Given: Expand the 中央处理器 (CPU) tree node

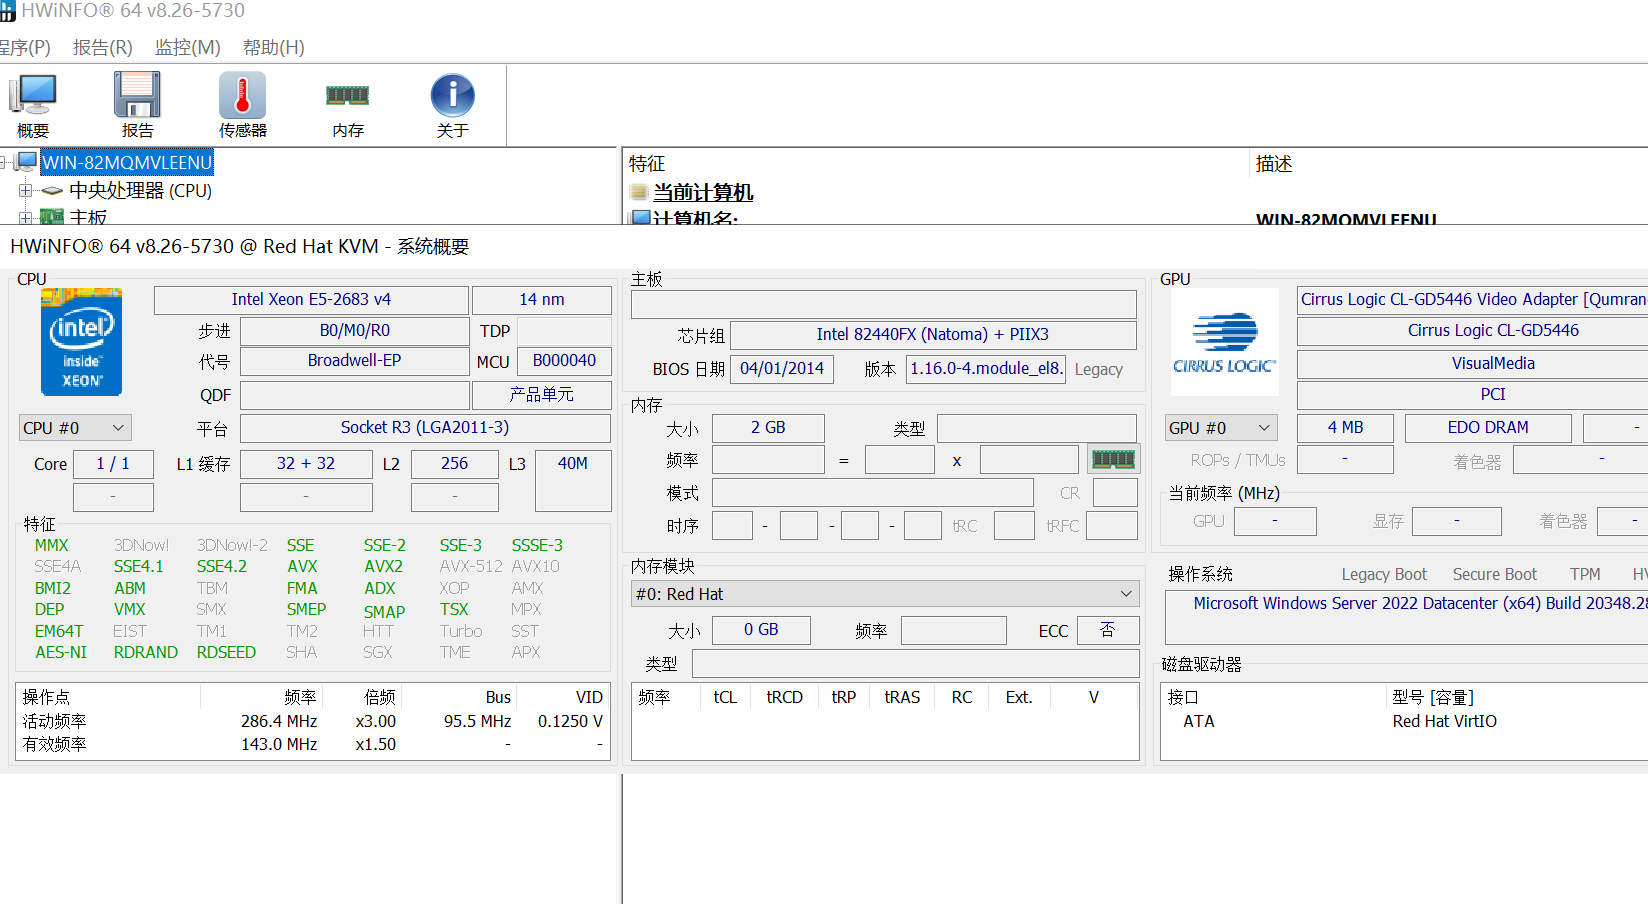Looking at the screenshot, I should click(25, 190).
